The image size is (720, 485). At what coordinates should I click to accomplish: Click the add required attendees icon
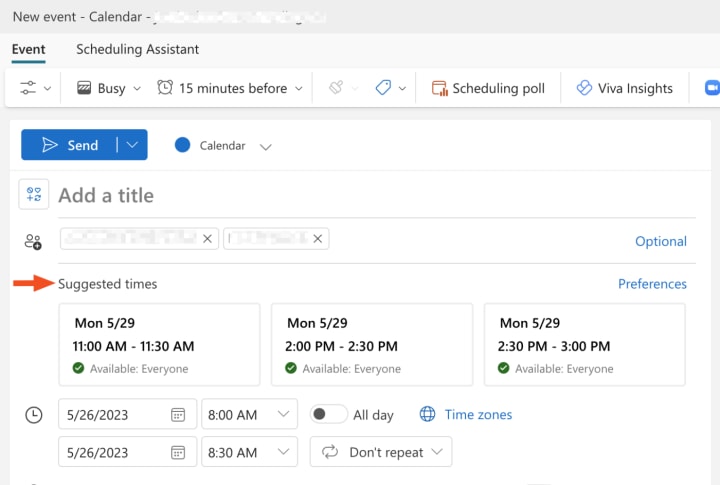(x=33, y=241)
